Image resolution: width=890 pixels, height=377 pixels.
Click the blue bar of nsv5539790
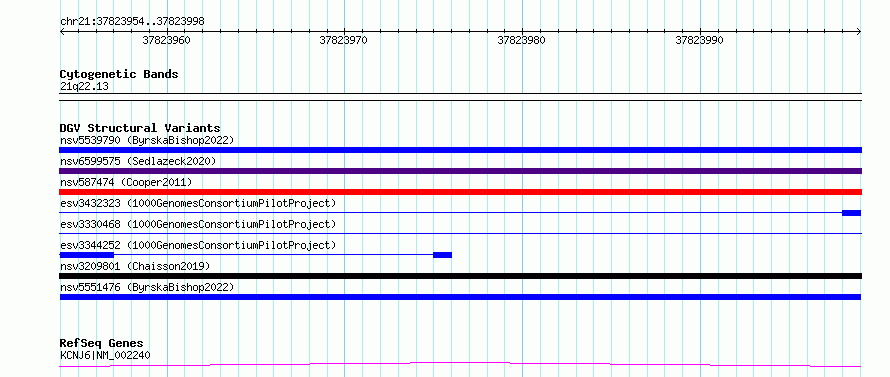[460, 150]
